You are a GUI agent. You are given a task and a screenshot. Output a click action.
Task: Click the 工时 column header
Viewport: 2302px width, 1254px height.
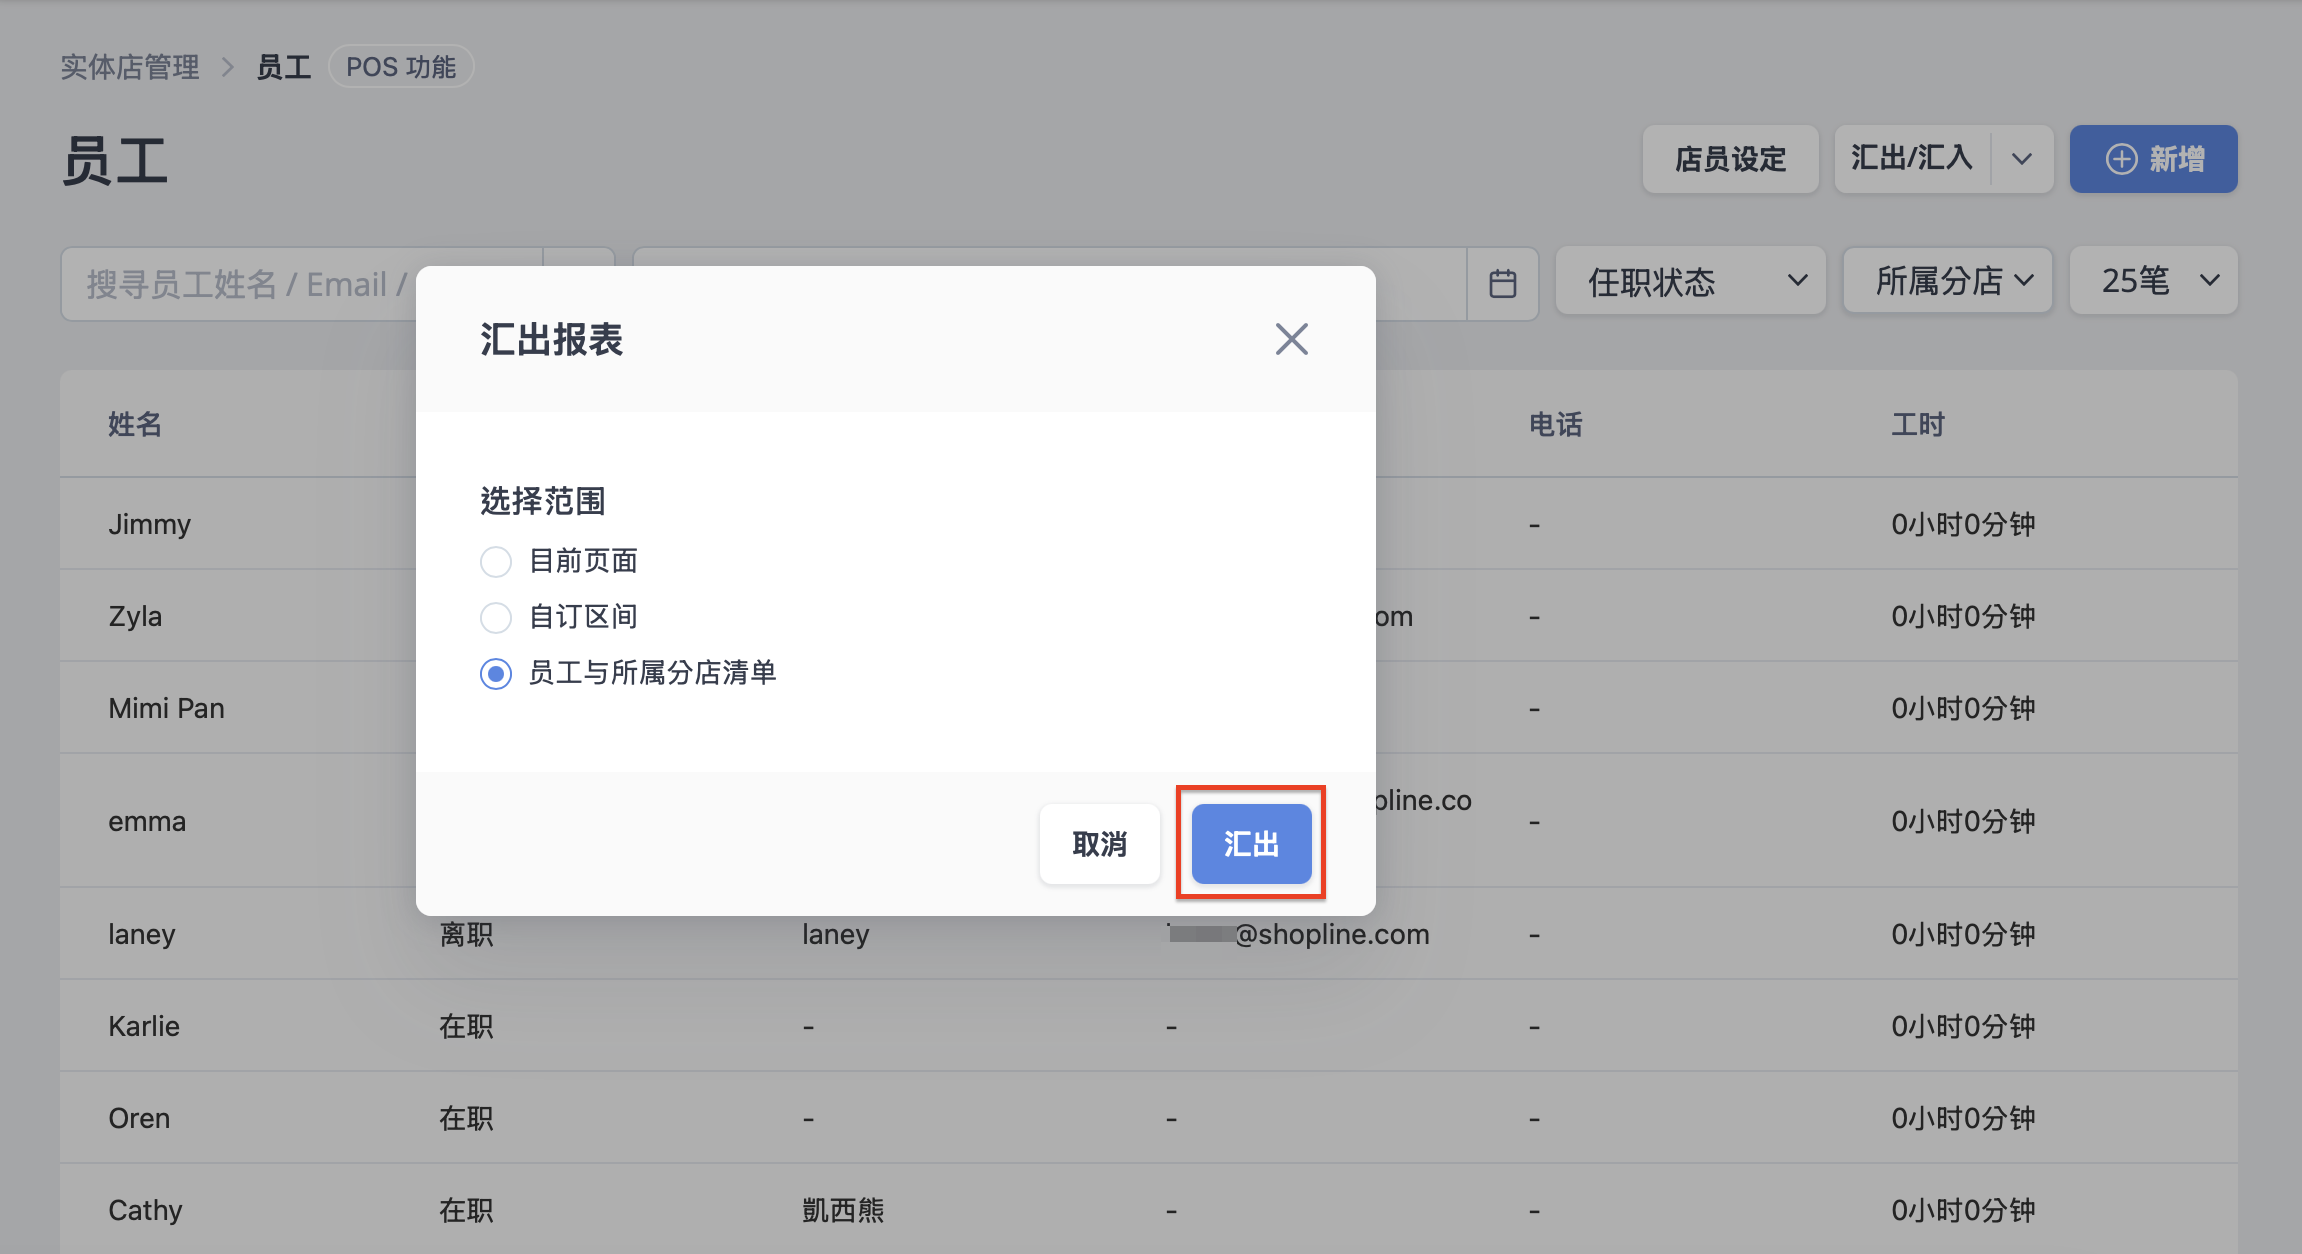coord(1918,424)
